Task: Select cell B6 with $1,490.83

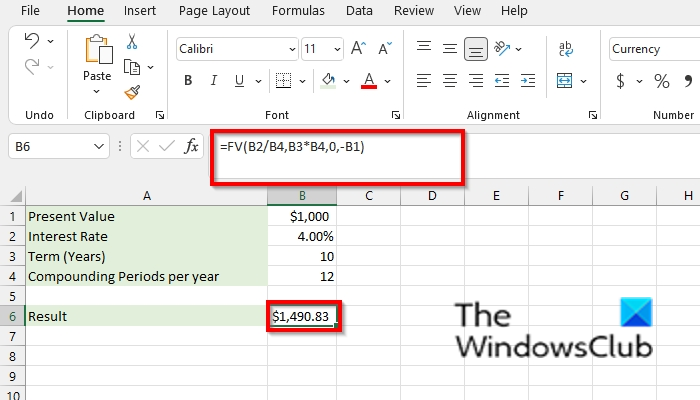Action: point(302,316)
